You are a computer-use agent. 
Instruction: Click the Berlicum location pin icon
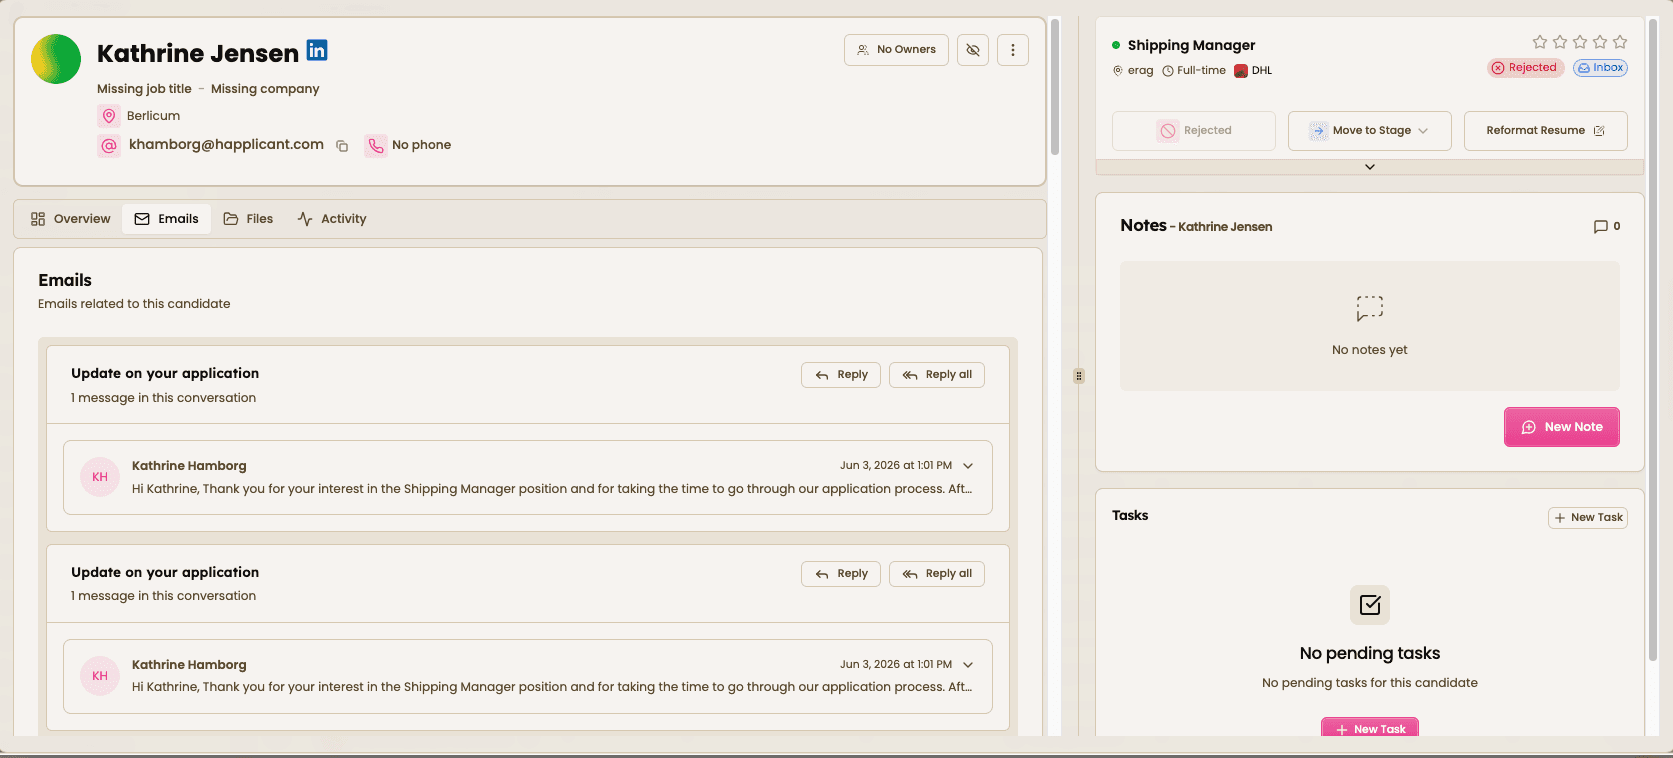pyautogui.click(x=109, y=116)
